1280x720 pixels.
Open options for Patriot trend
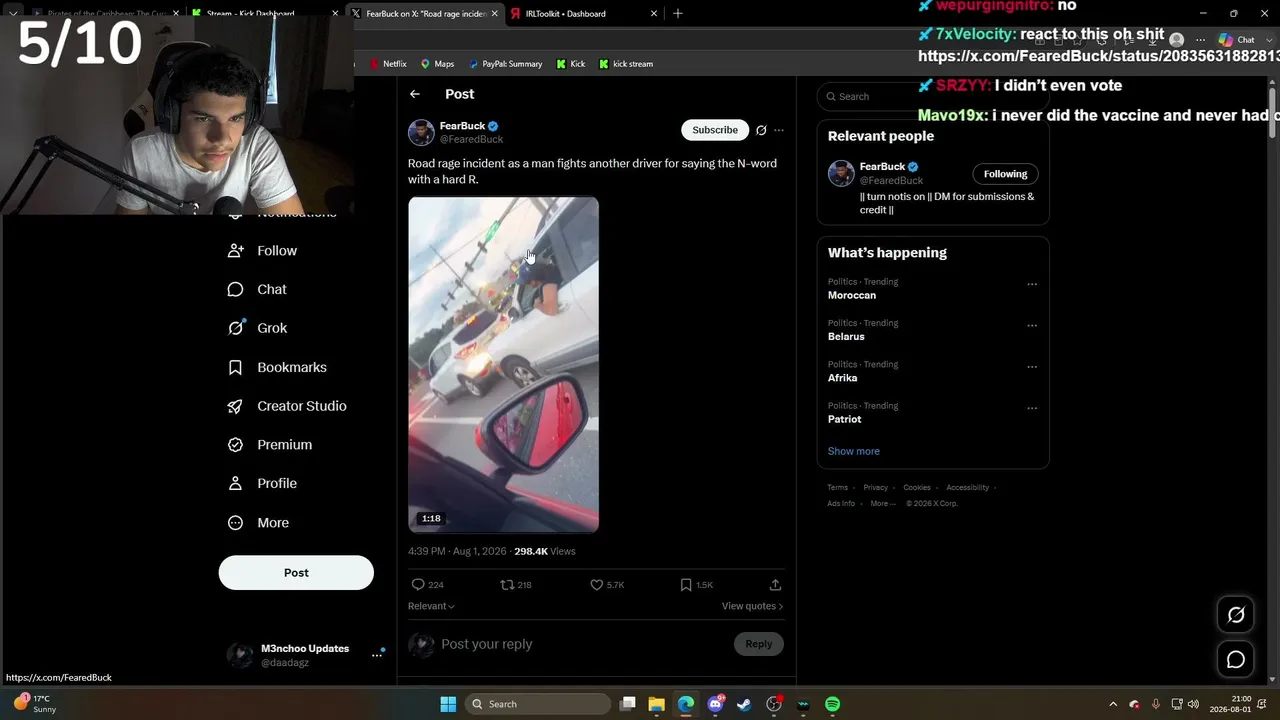[1032, 408]
